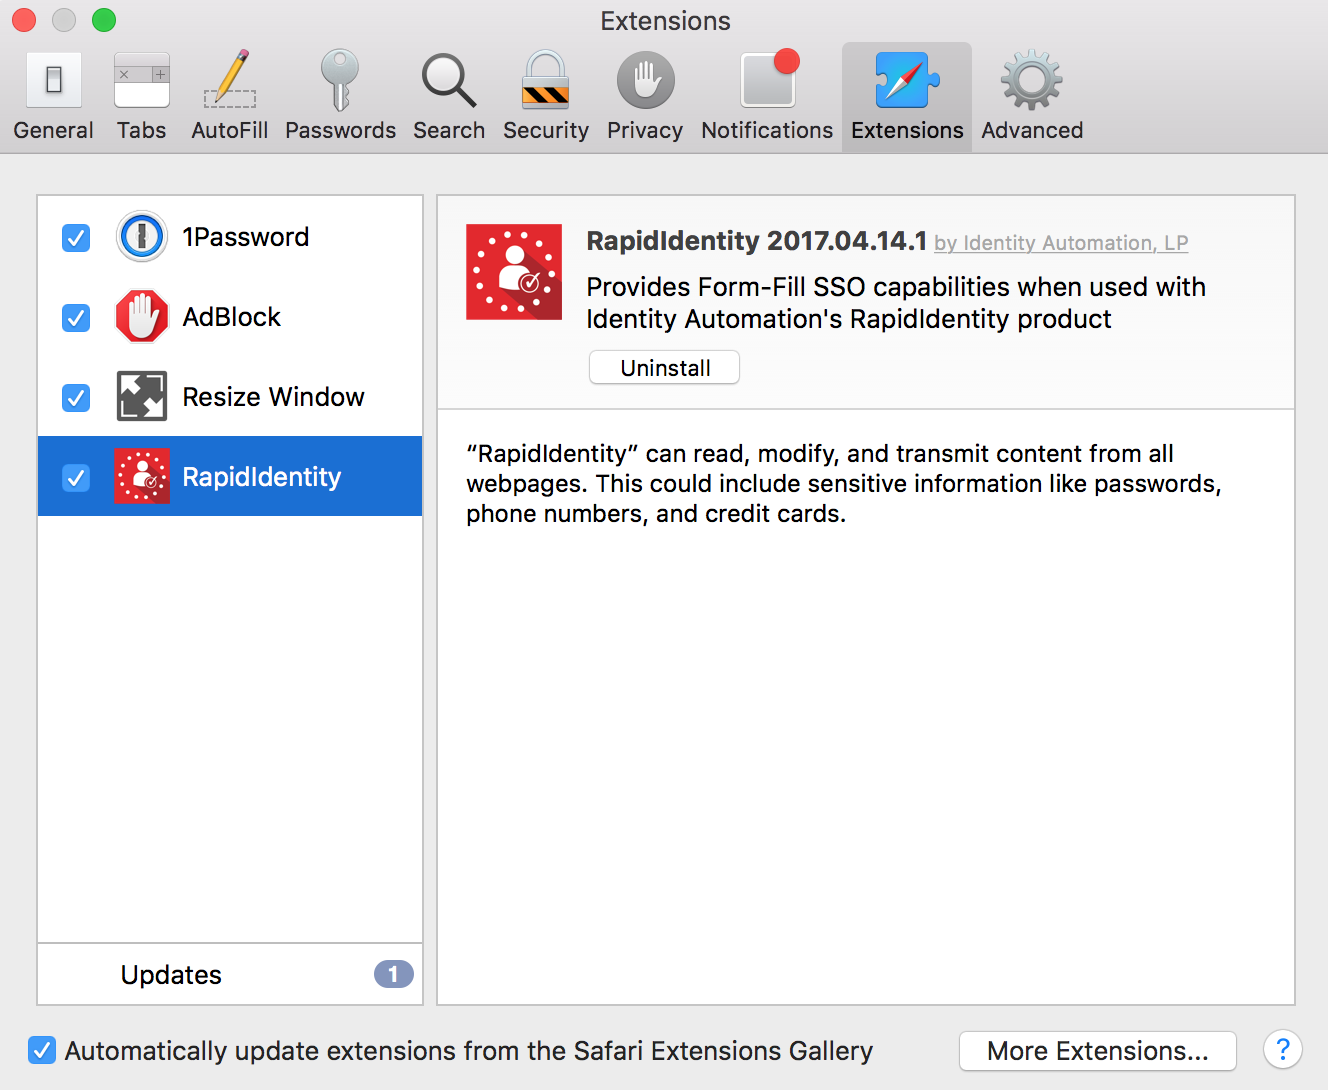Image resolution: width=1328 pixels, height=1090 pixels.
Task: Open the Search preferences pane
Action: point(449,97)
